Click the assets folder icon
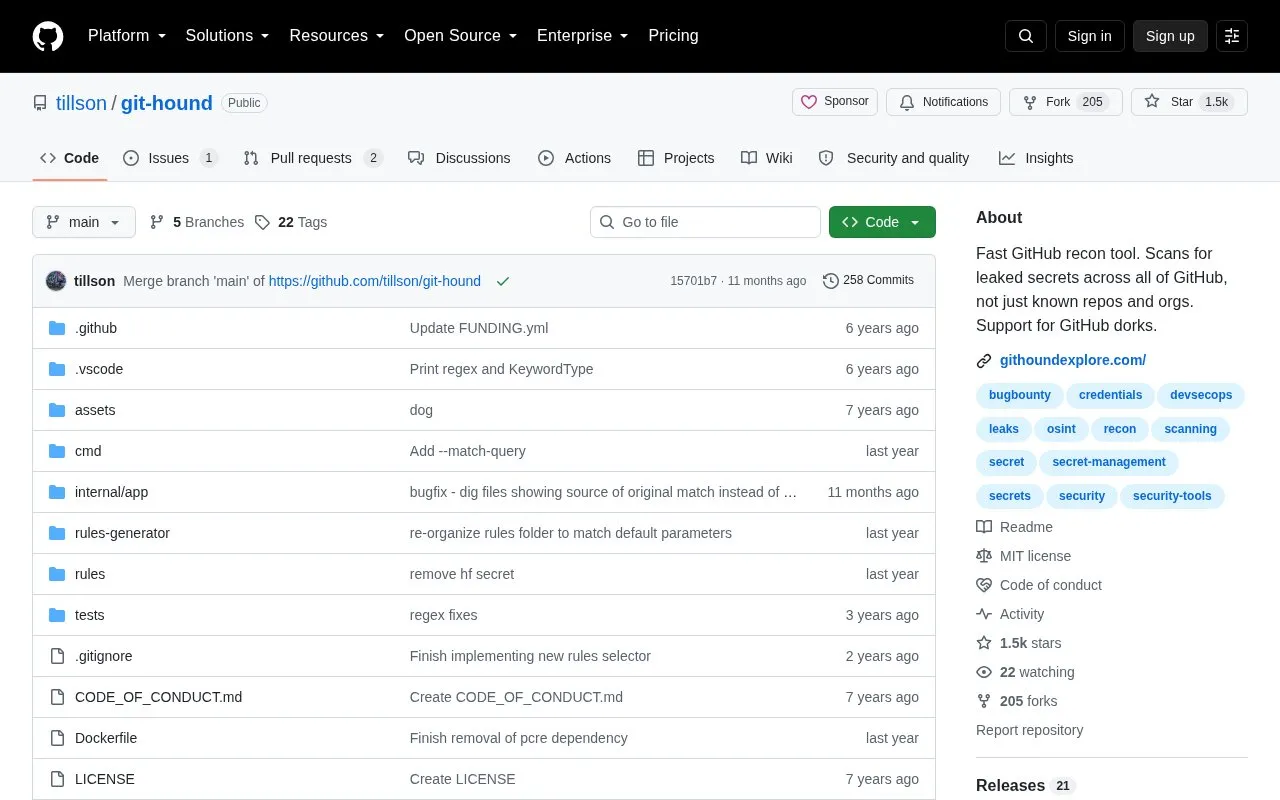 tap(57, 410)
